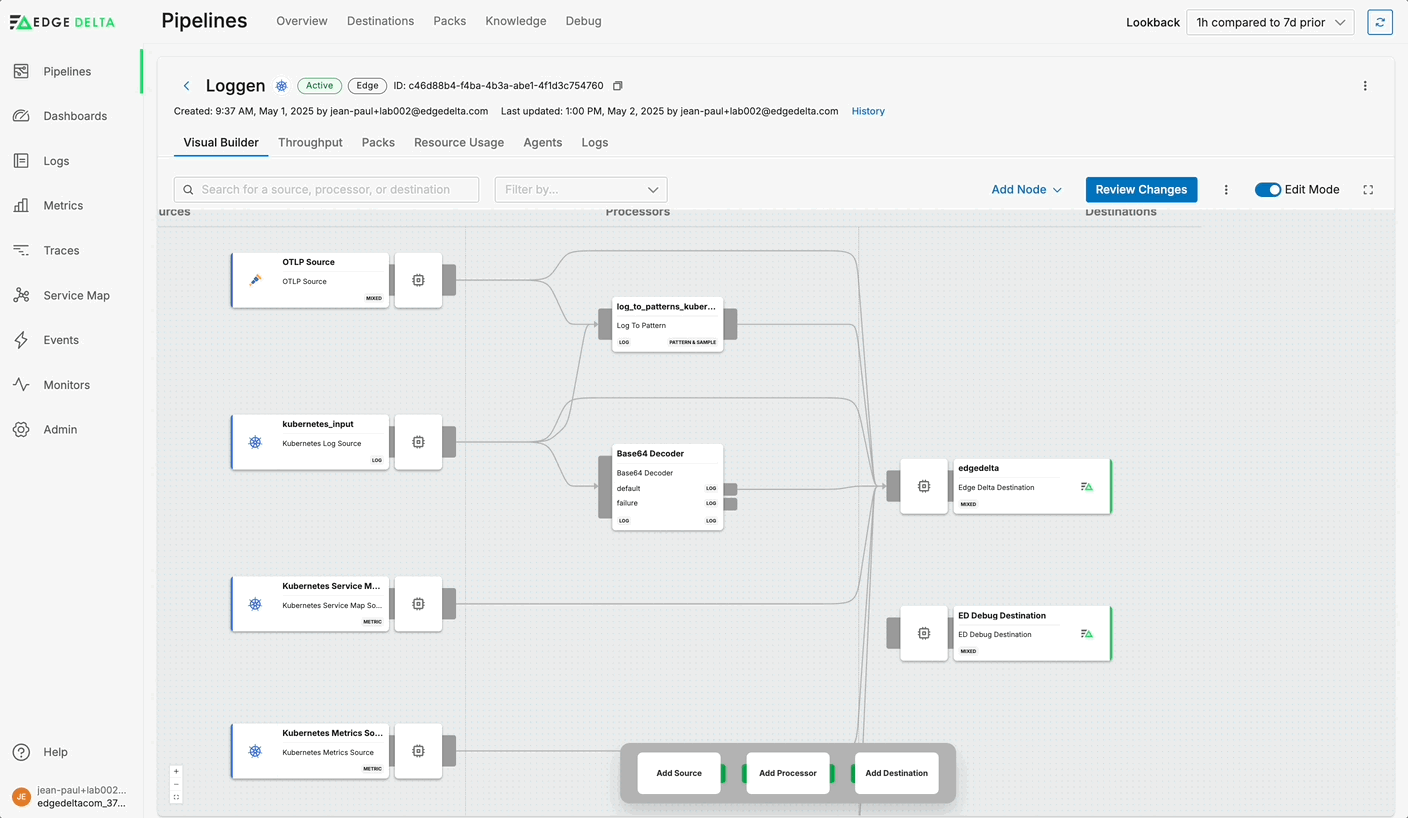Select the Log To Pattern processor node
This screenshot has width=1408, height=818.
(667, 324)
